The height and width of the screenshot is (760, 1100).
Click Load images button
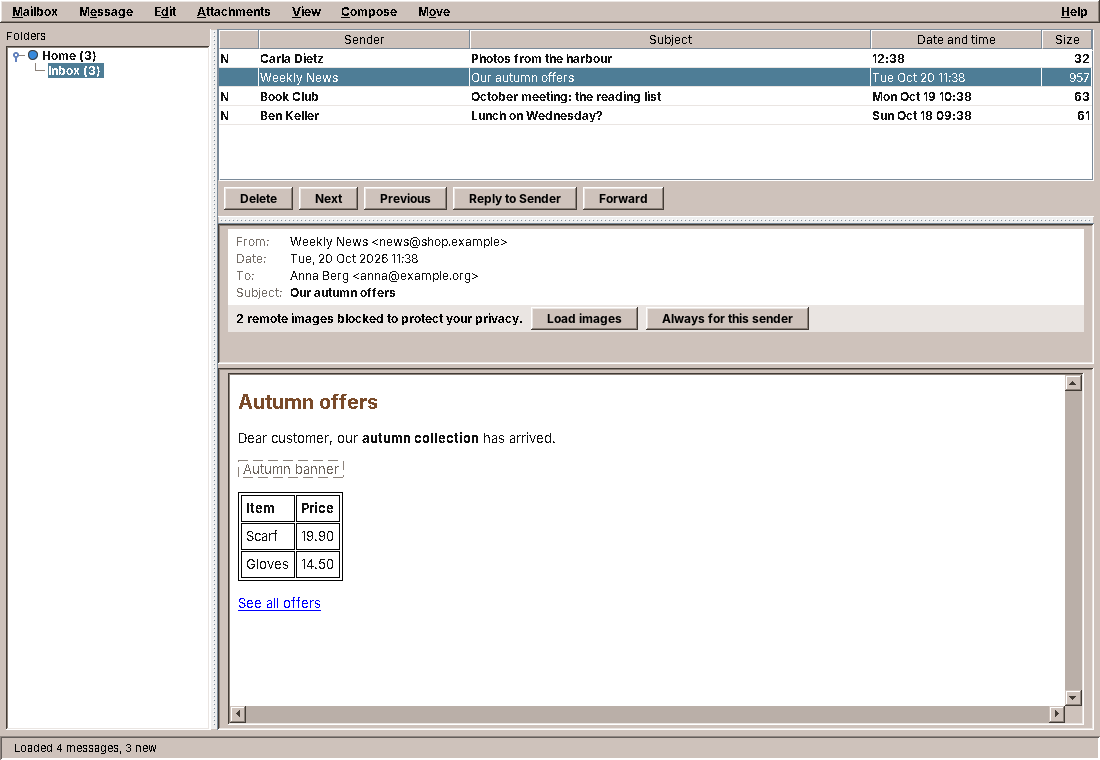[584, 319]
